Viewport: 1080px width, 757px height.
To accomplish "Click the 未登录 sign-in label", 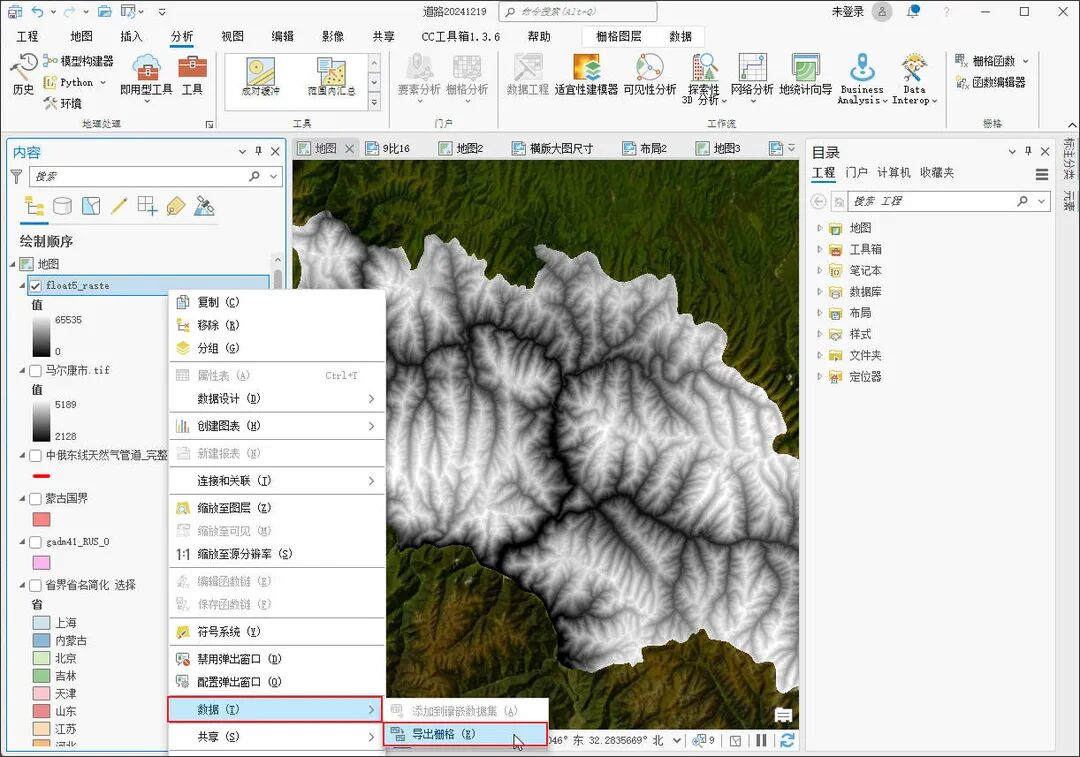I will click(x=847, y=12).
